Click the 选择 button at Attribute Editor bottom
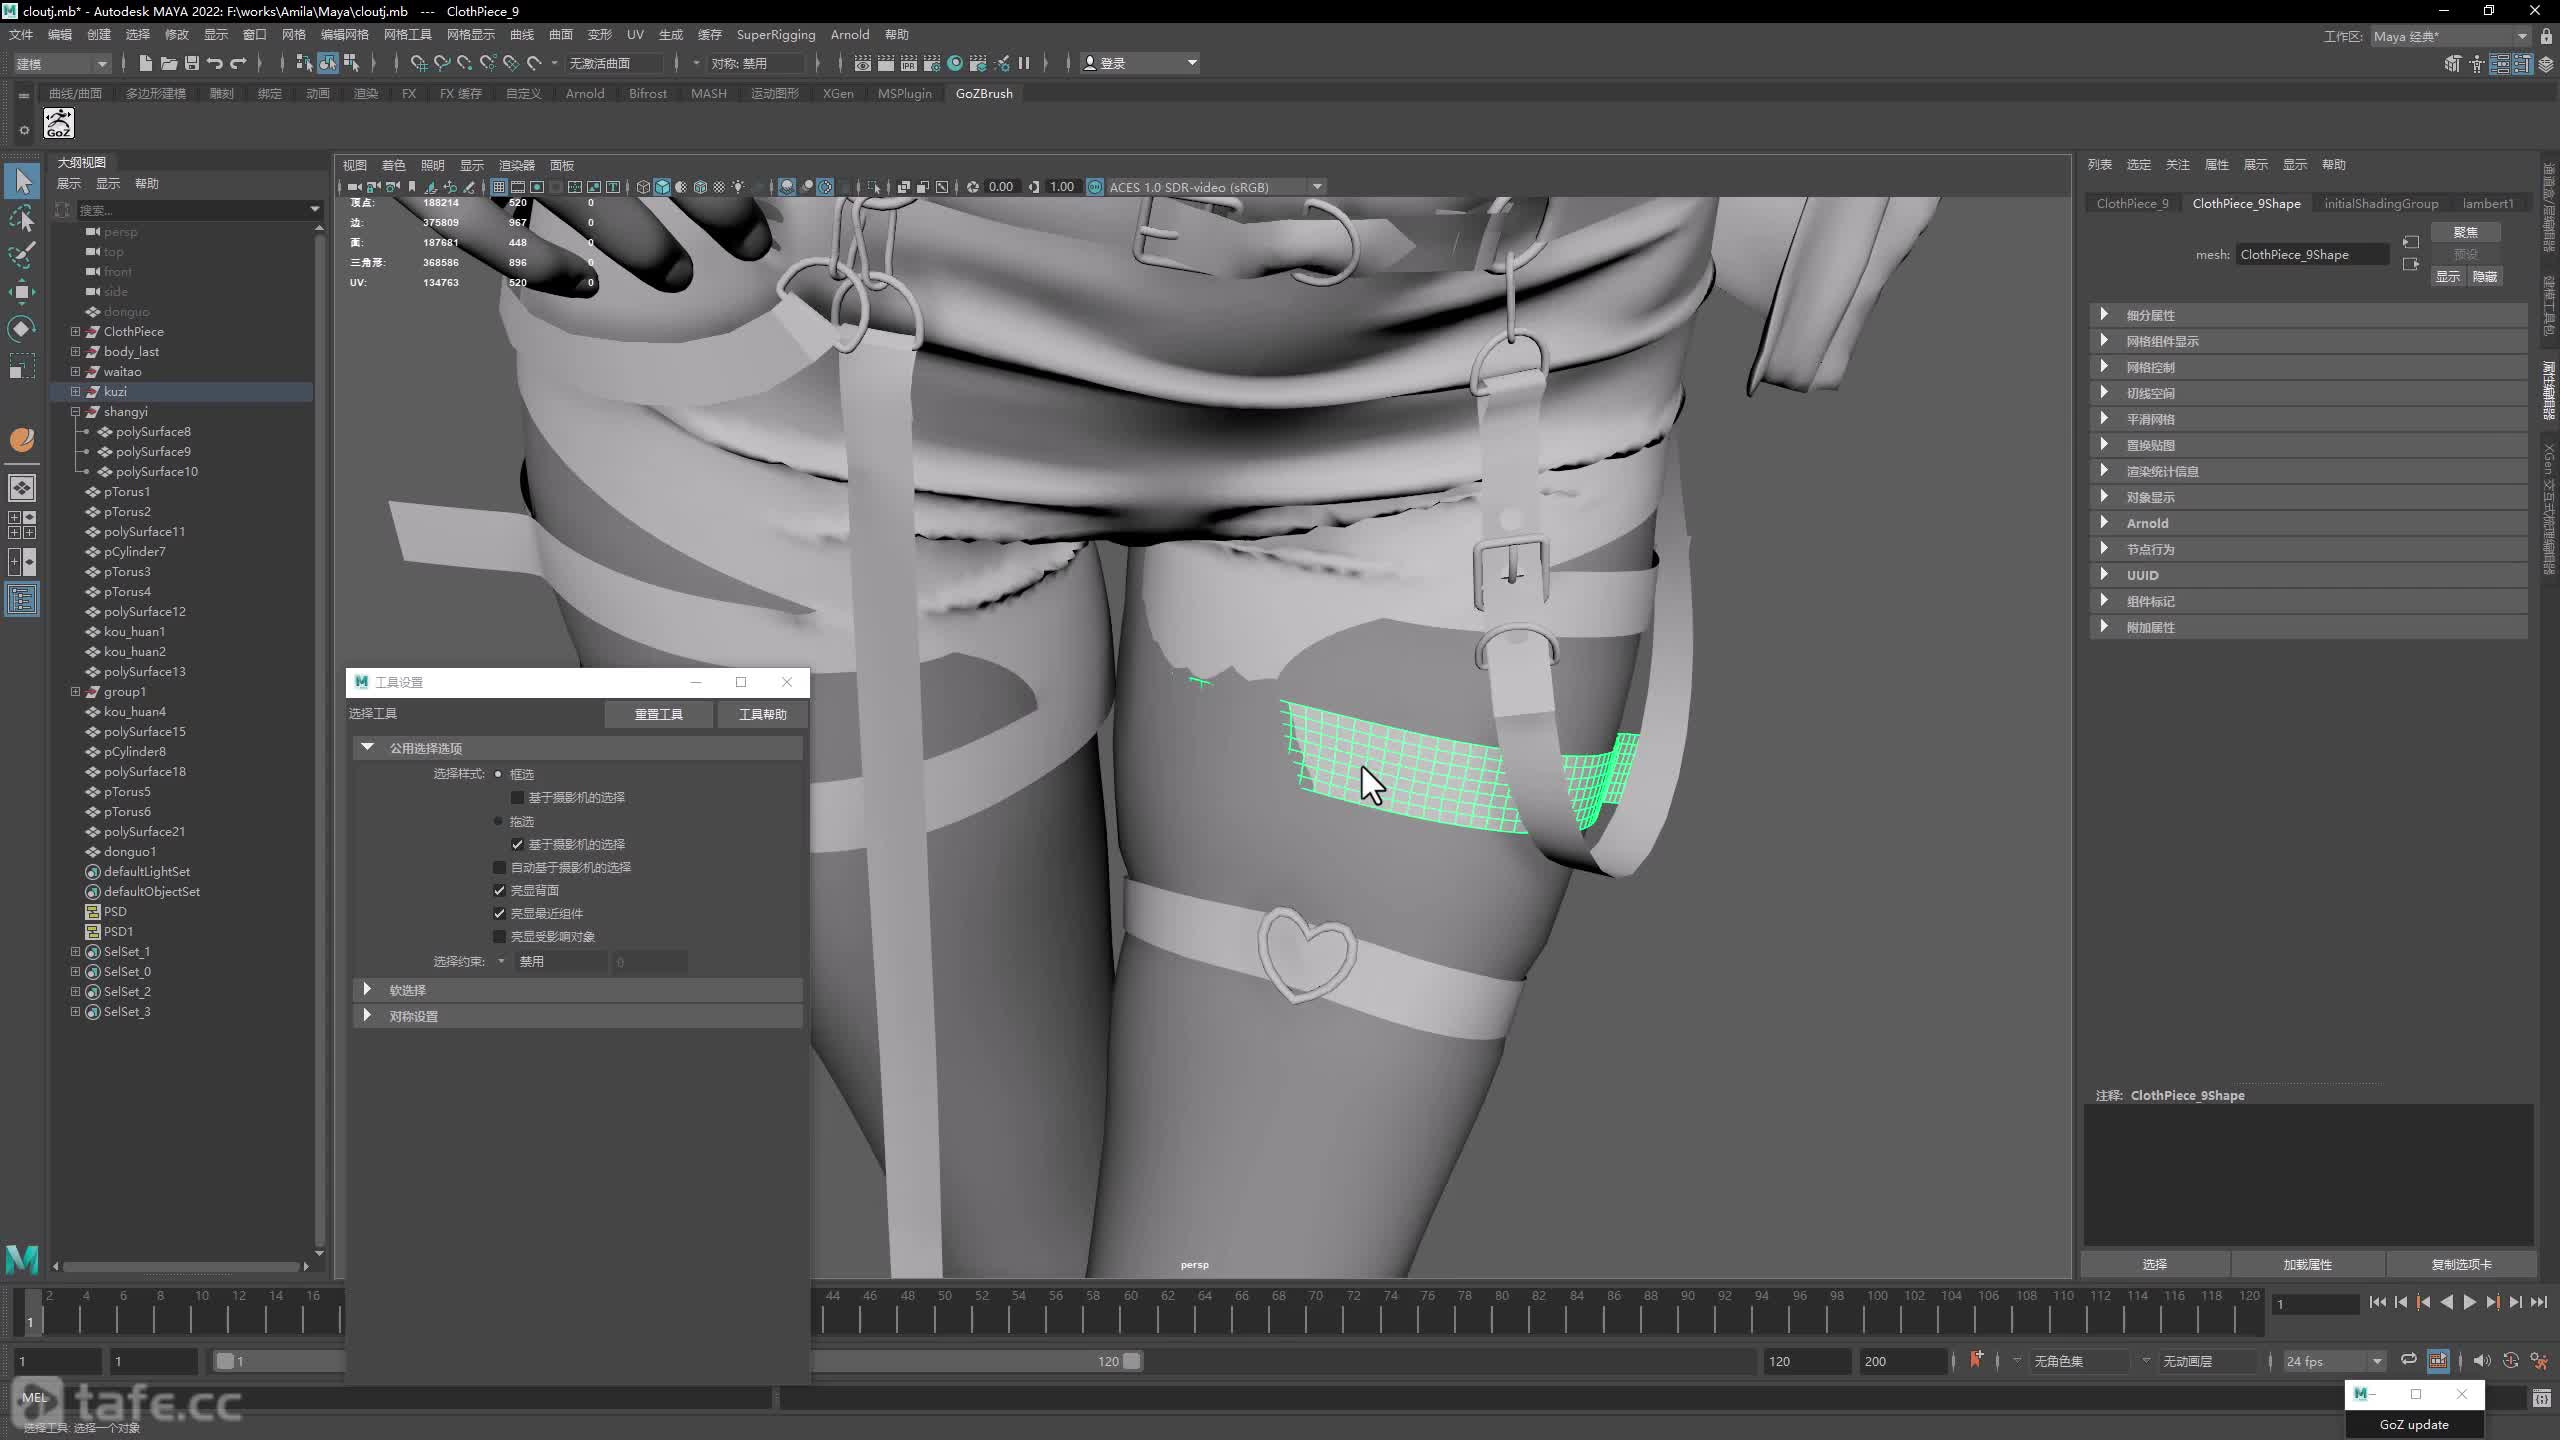 (2155, 1264)
